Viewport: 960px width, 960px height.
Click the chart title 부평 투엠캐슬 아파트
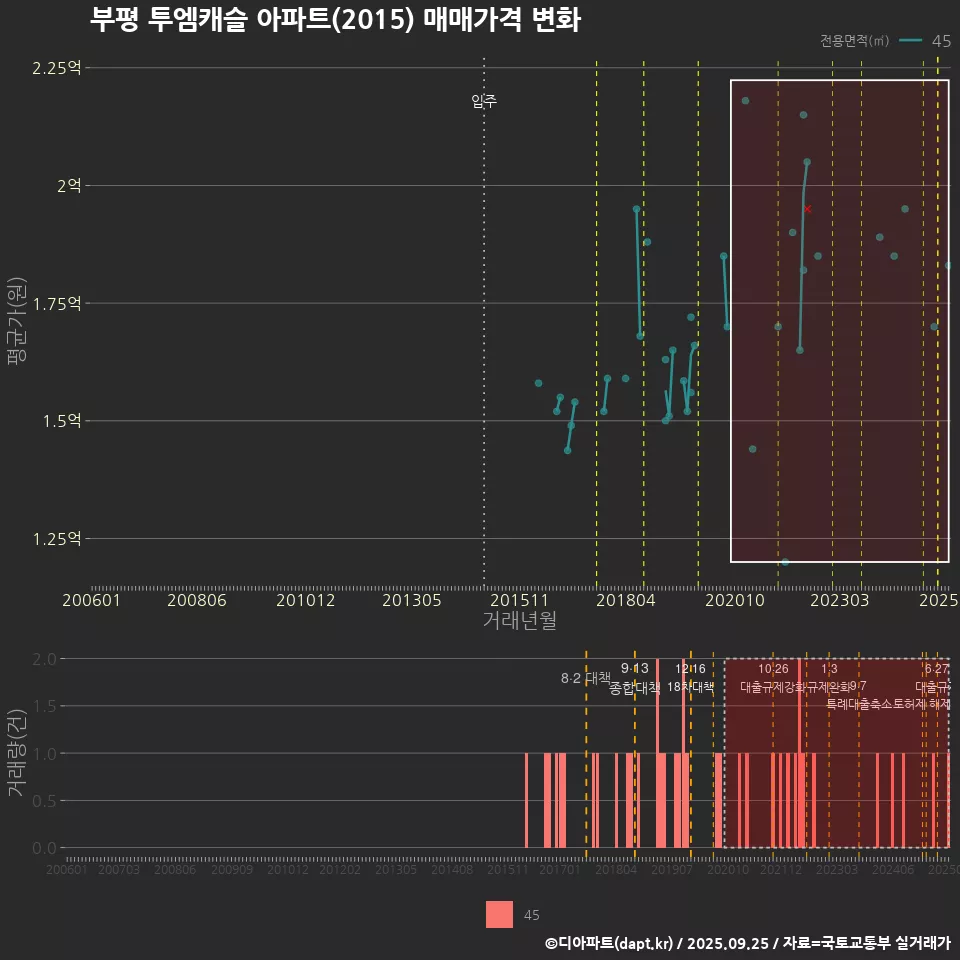[335, 20]
